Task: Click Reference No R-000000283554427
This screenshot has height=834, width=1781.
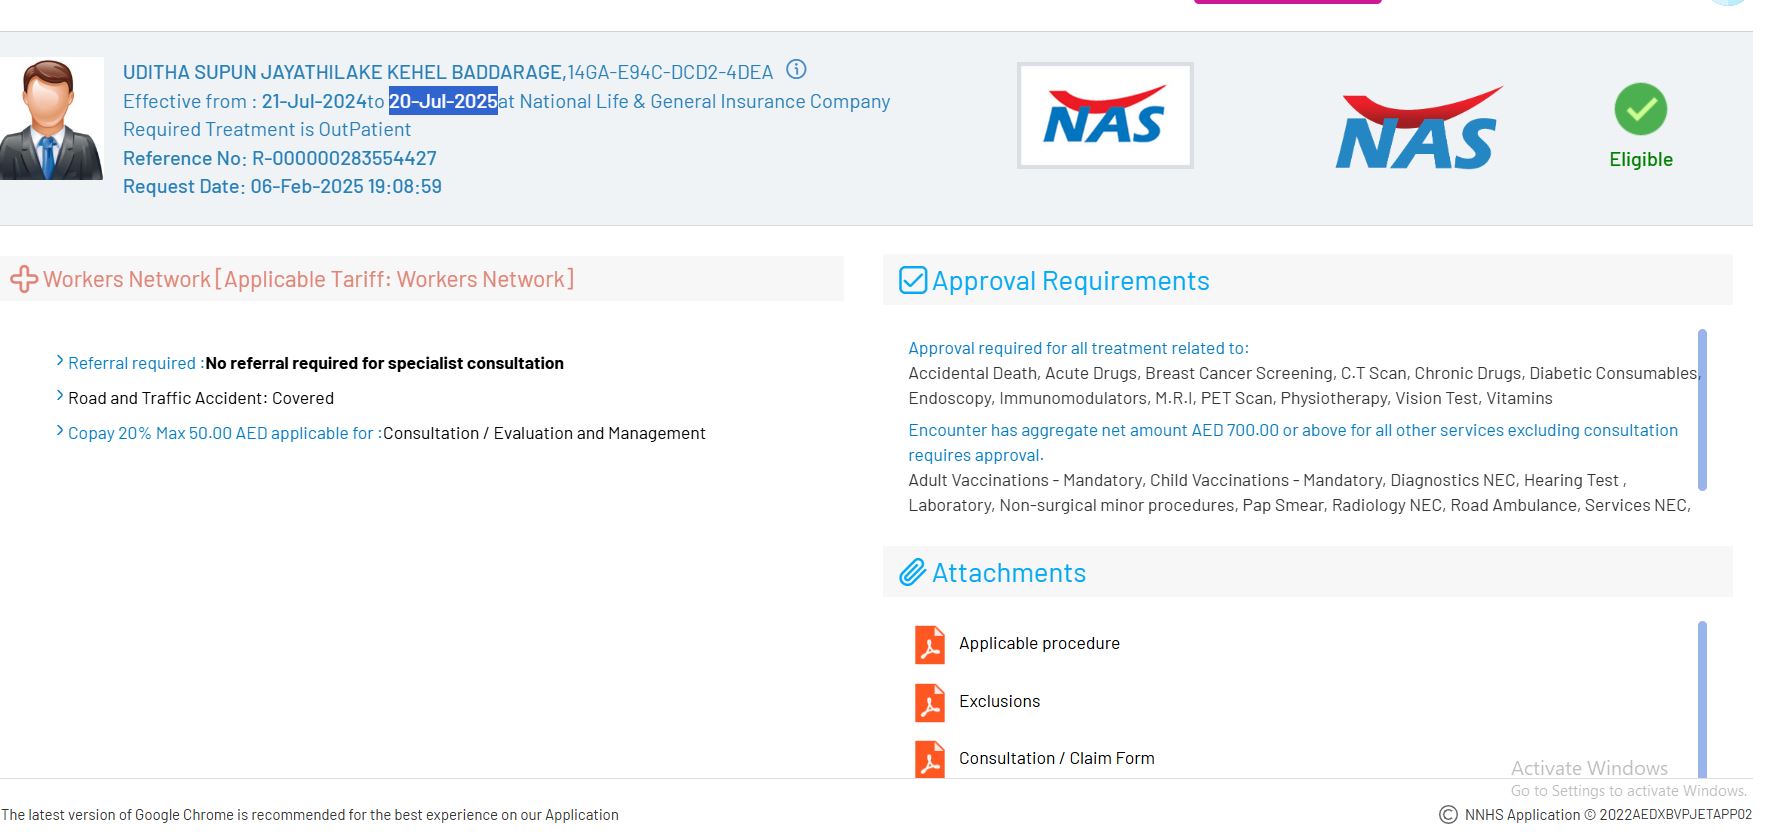Action: pyautogui.click(x=280, y=159)
